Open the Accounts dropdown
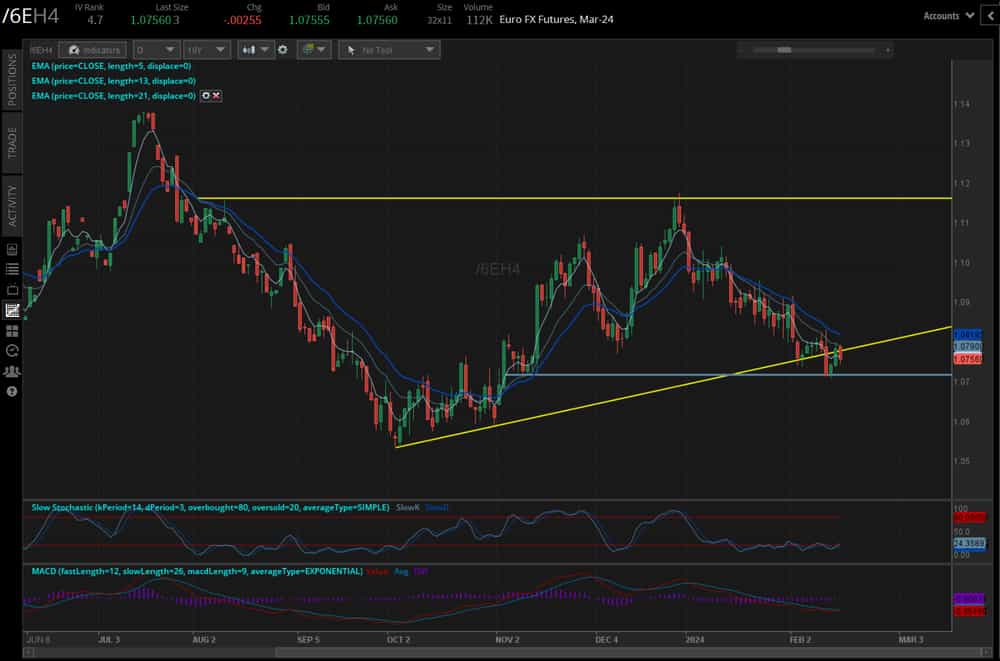Image resolution: width=1000 pixels, height=661 pixels. click(948, 16)
